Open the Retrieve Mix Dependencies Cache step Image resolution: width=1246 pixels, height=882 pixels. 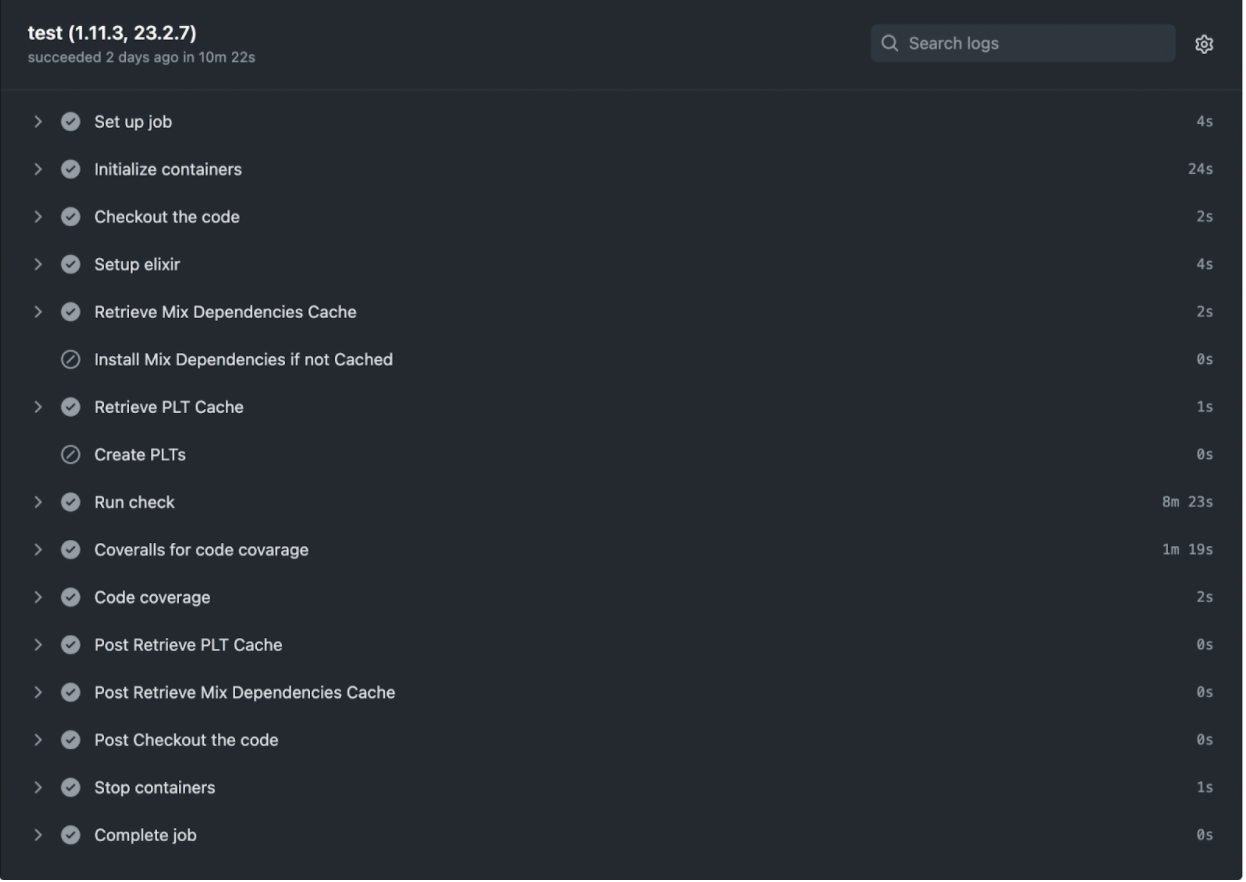622,312
